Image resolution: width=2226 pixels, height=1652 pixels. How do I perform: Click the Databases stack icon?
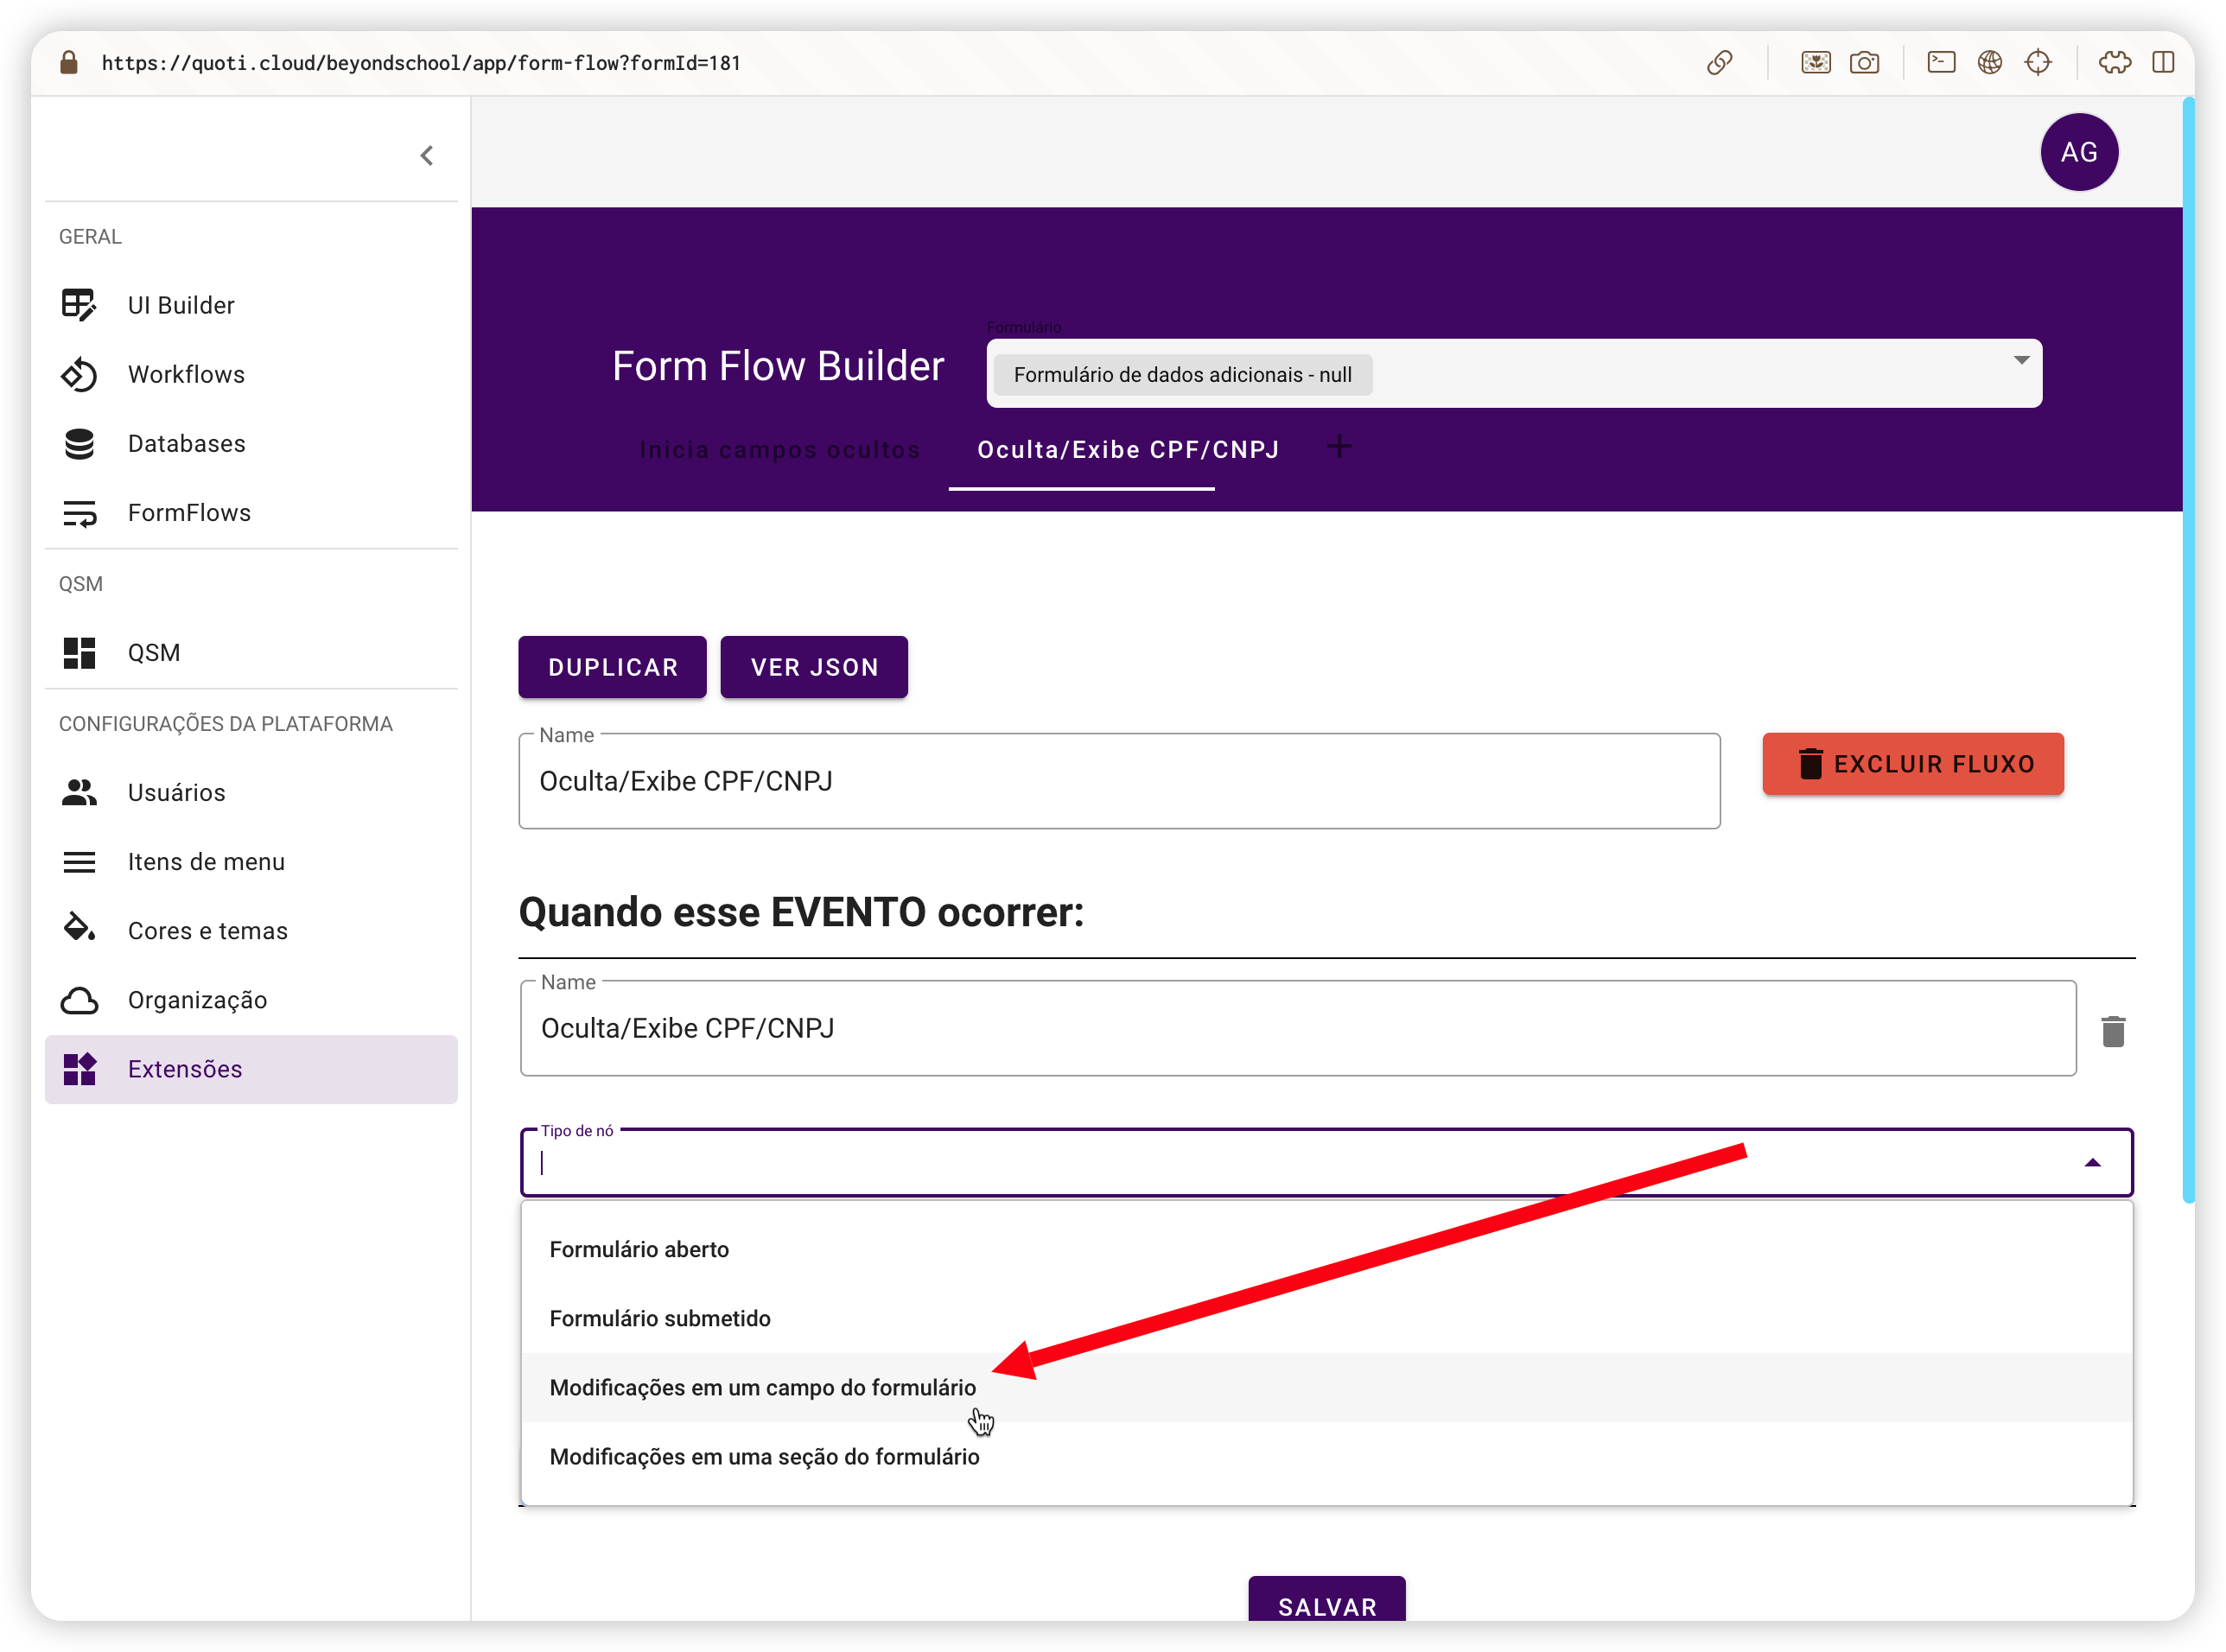pyautogui.click(x=79, y=443)
